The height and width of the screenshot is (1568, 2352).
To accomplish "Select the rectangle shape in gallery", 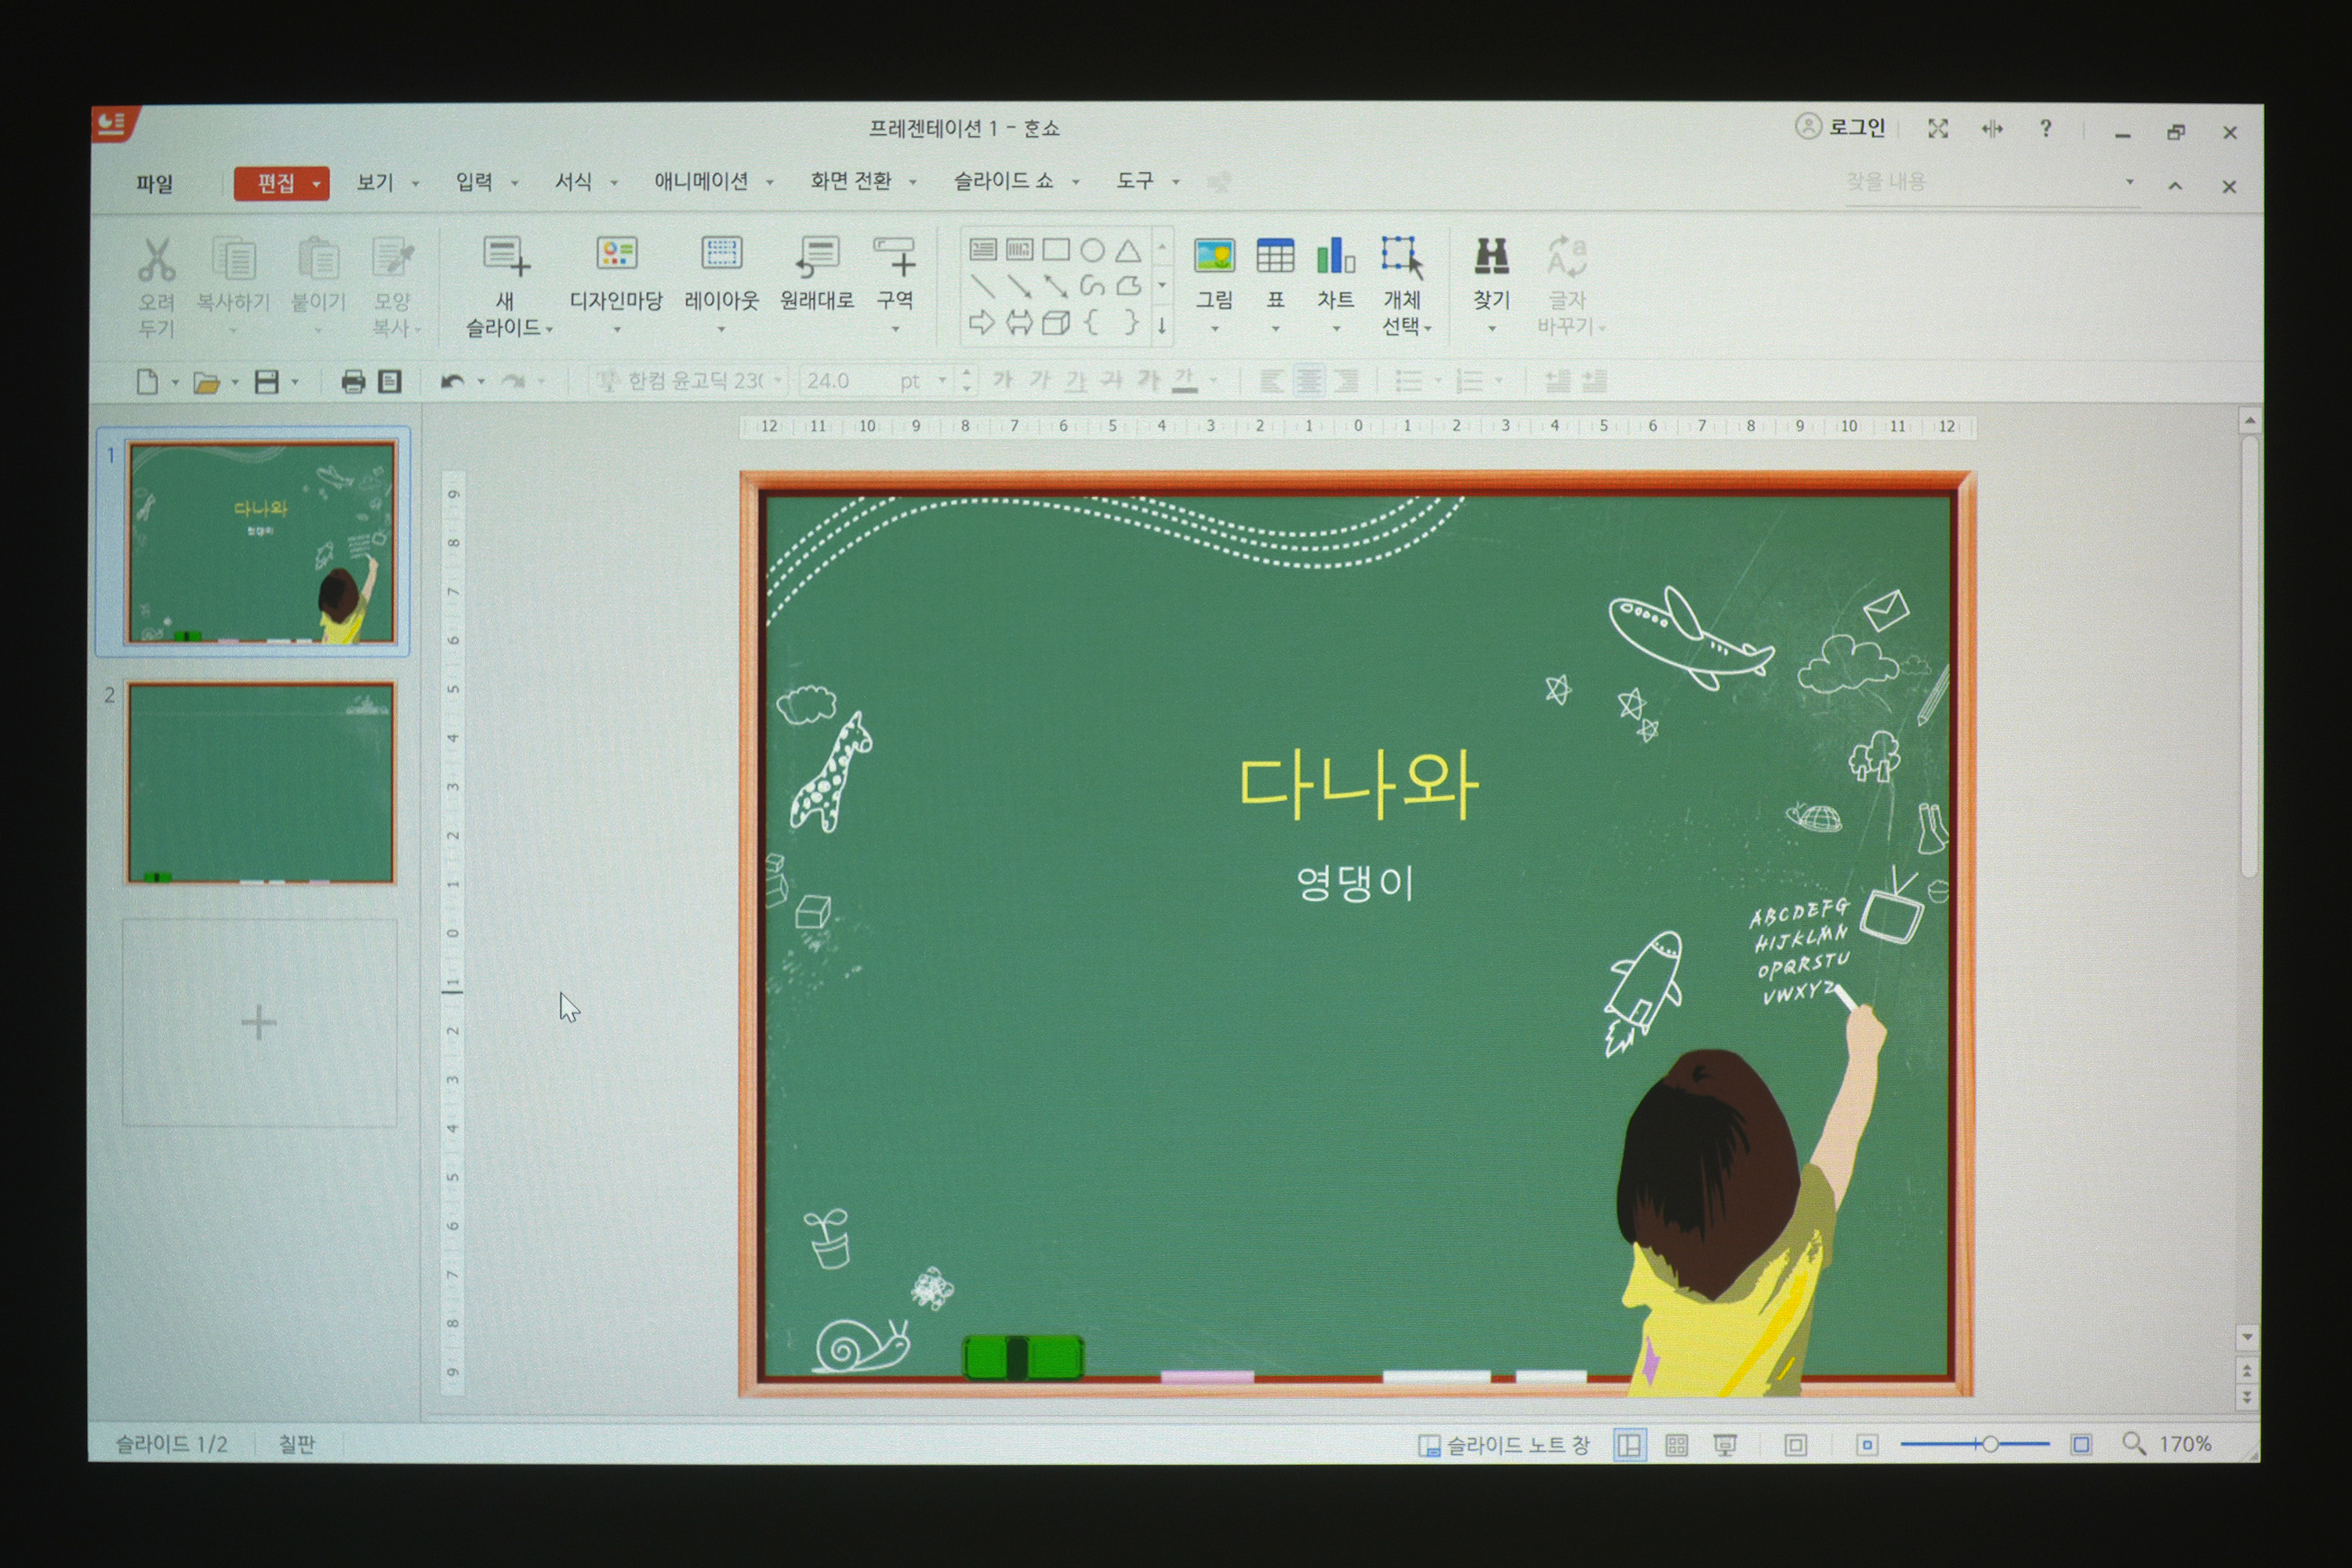I will point(1056,250).
